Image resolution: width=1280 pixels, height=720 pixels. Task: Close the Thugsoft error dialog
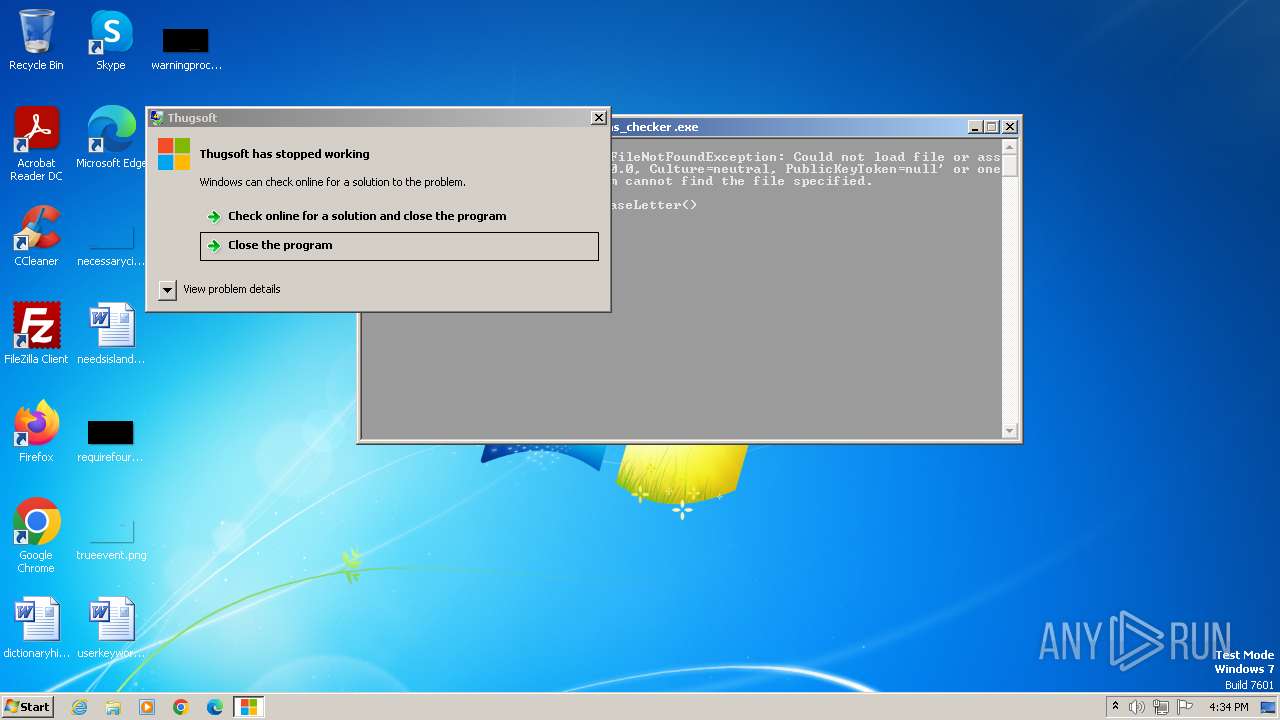coord(598,118)
